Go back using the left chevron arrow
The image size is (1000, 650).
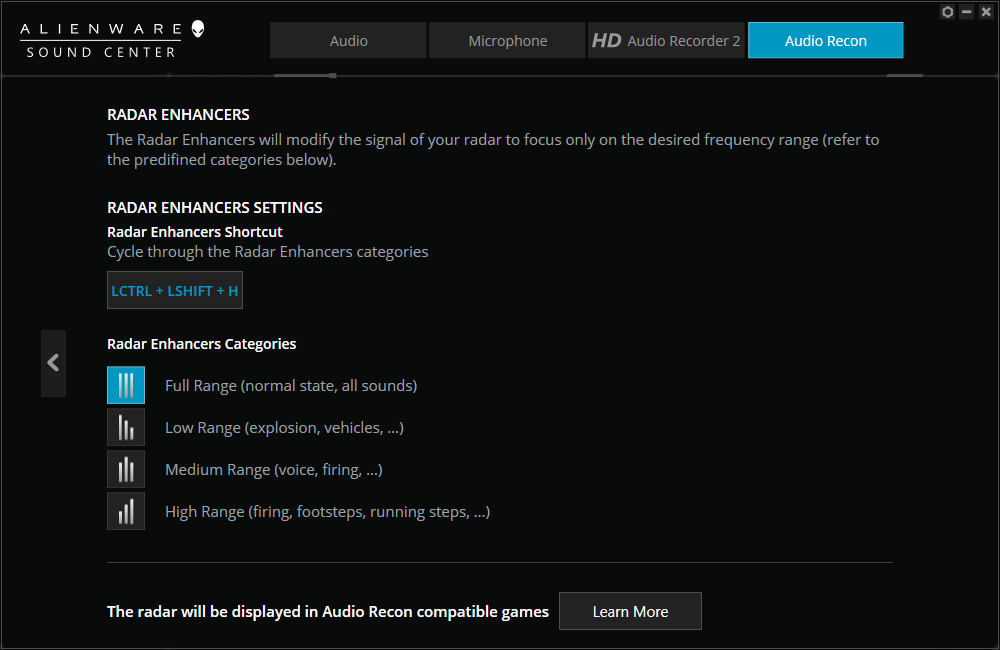(x=53, y=363)
